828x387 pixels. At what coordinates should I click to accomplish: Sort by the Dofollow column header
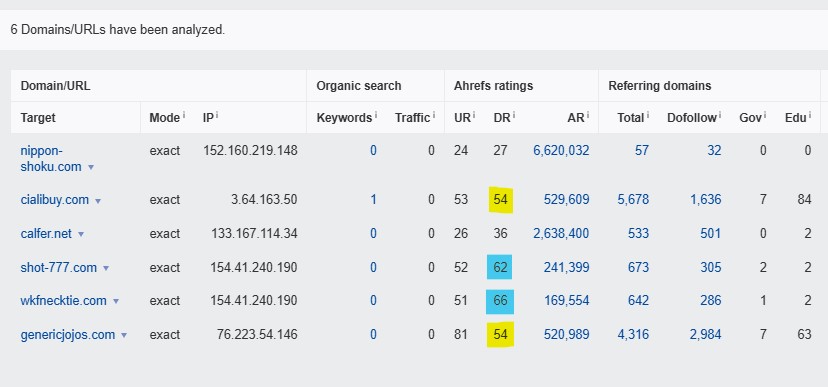point(692,118)
